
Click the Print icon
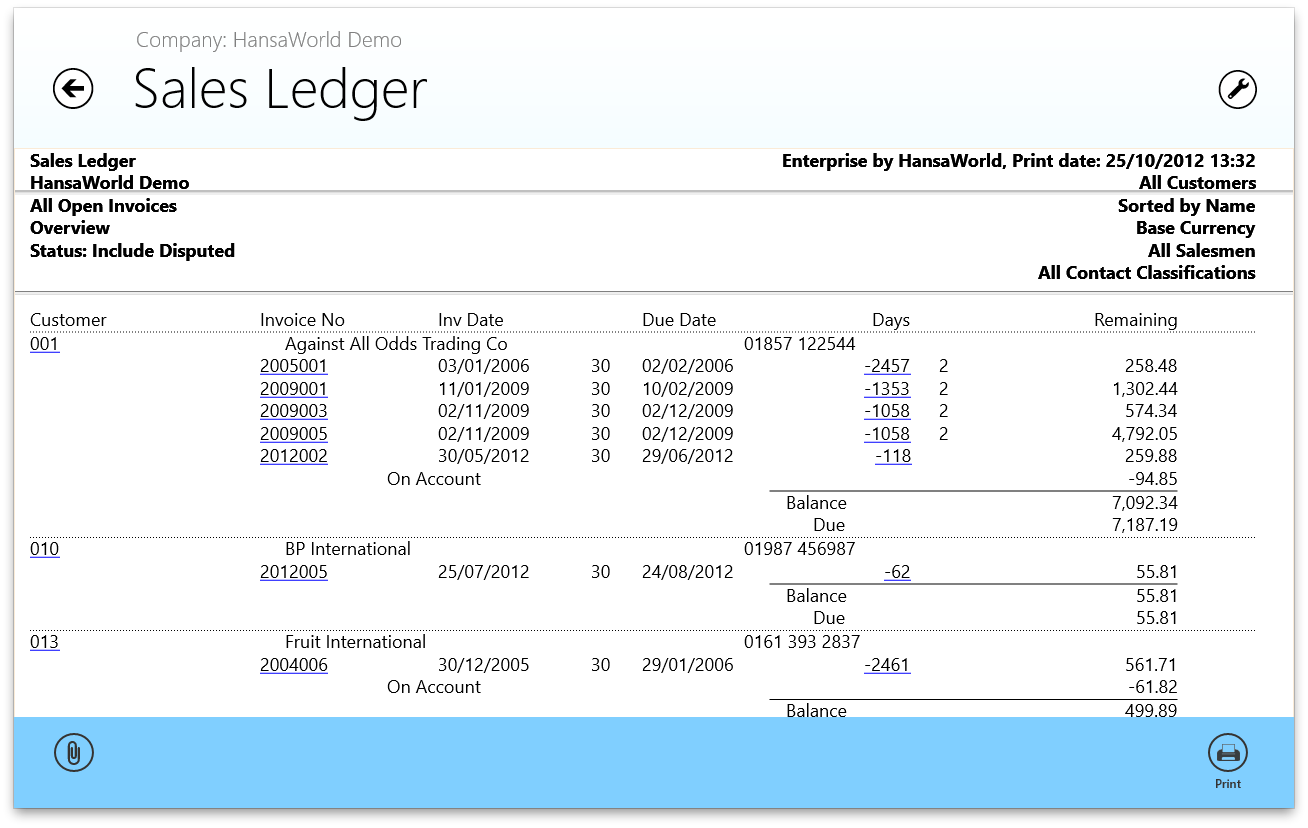(1227, 754)
